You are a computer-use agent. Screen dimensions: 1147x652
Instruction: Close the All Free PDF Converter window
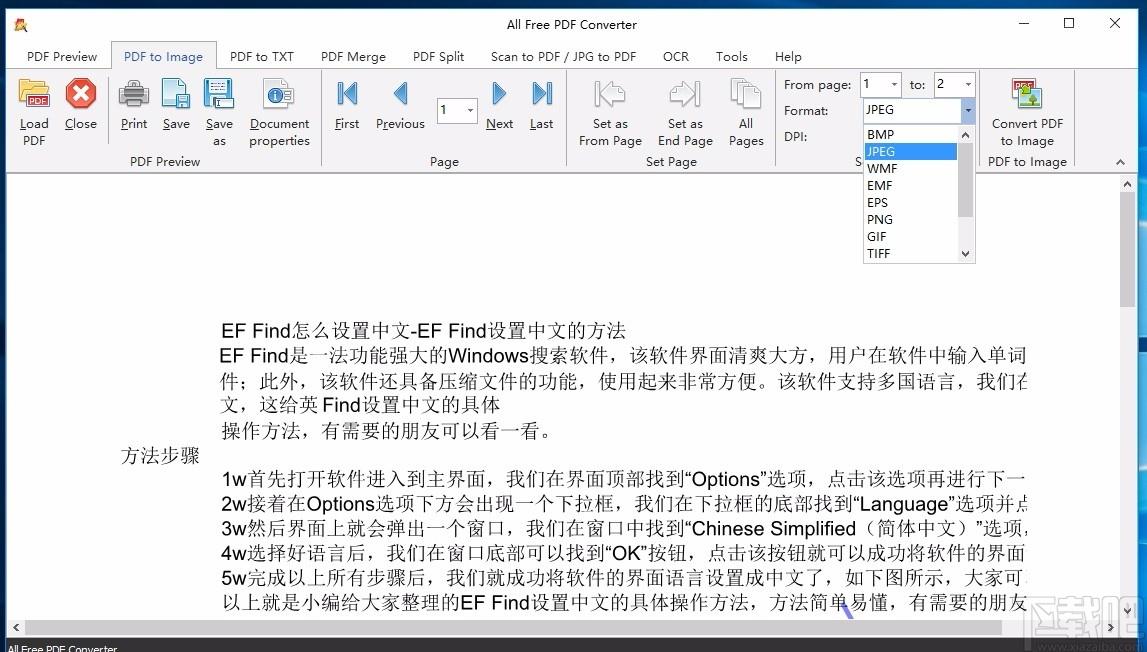point(1114,23)
